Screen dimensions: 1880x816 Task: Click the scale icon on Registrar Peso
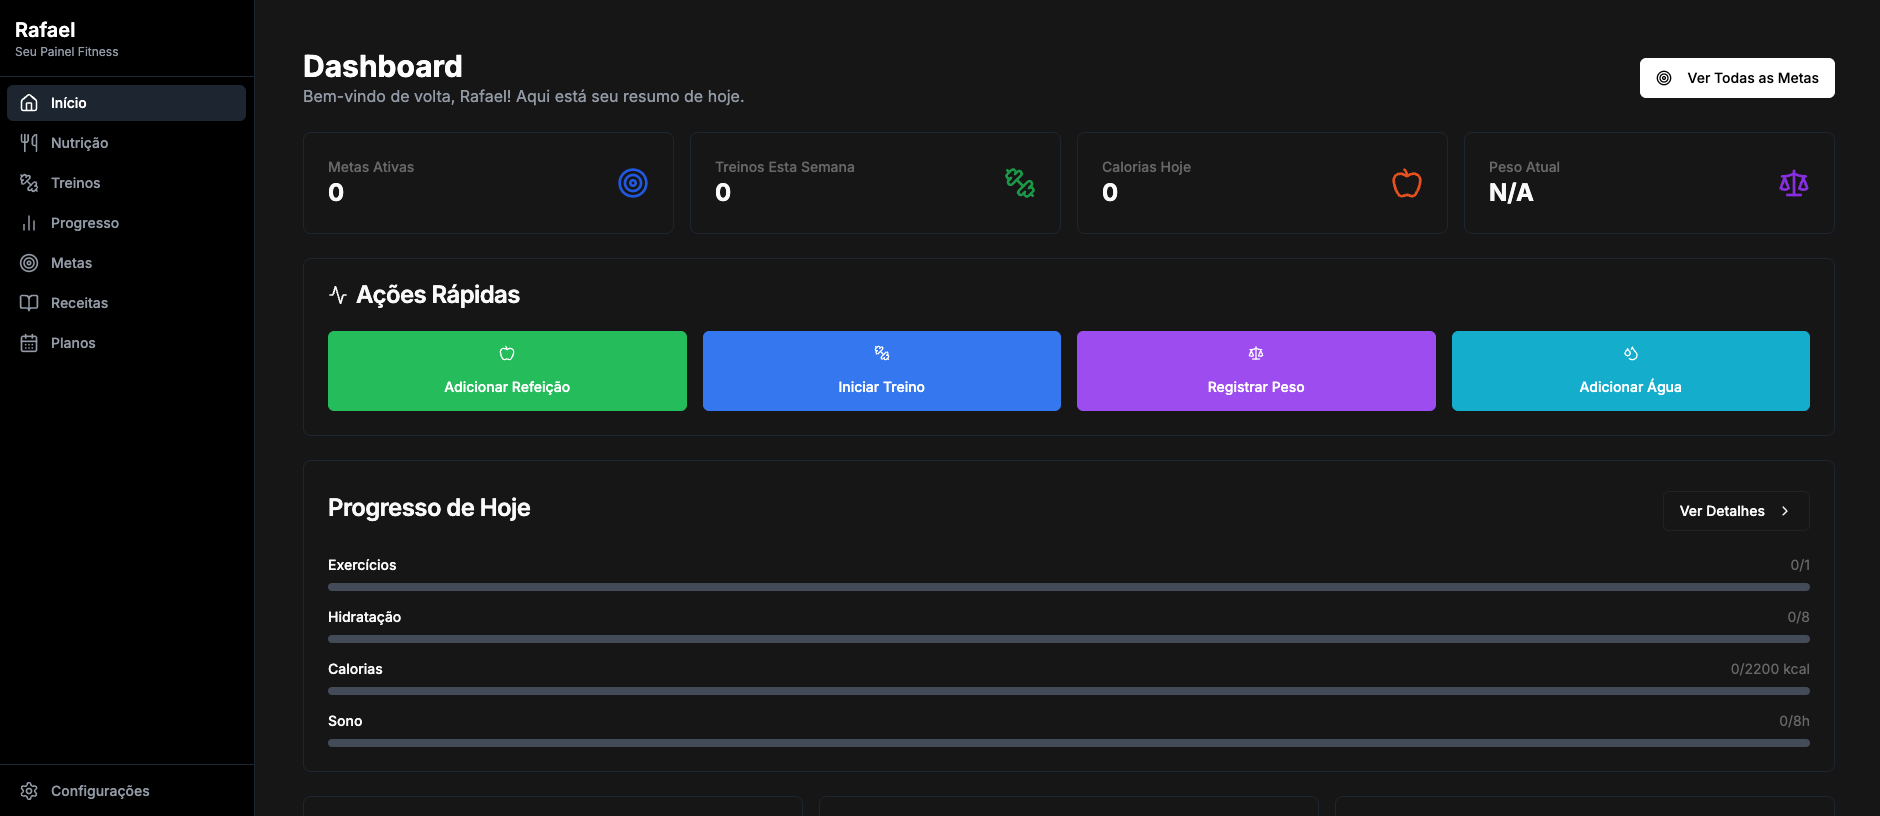pos(1256,353)
